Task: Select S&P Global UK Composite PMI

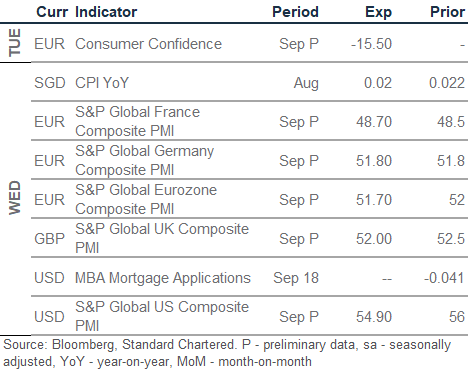Action: [162, 238]
